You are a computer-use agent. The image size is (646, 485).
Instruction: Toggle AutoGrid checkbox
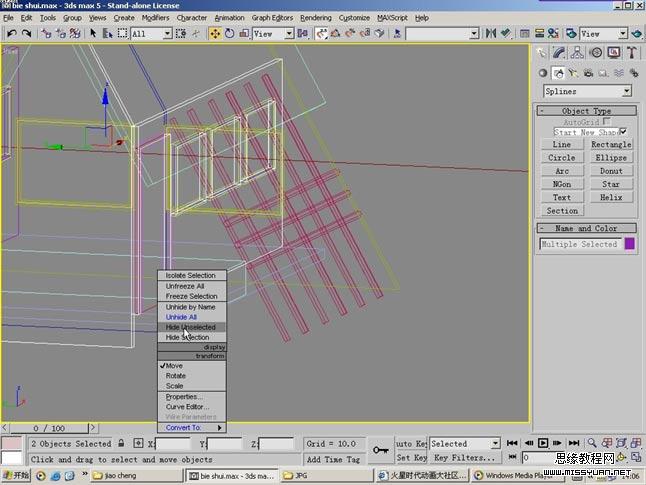tap(606, 121)
